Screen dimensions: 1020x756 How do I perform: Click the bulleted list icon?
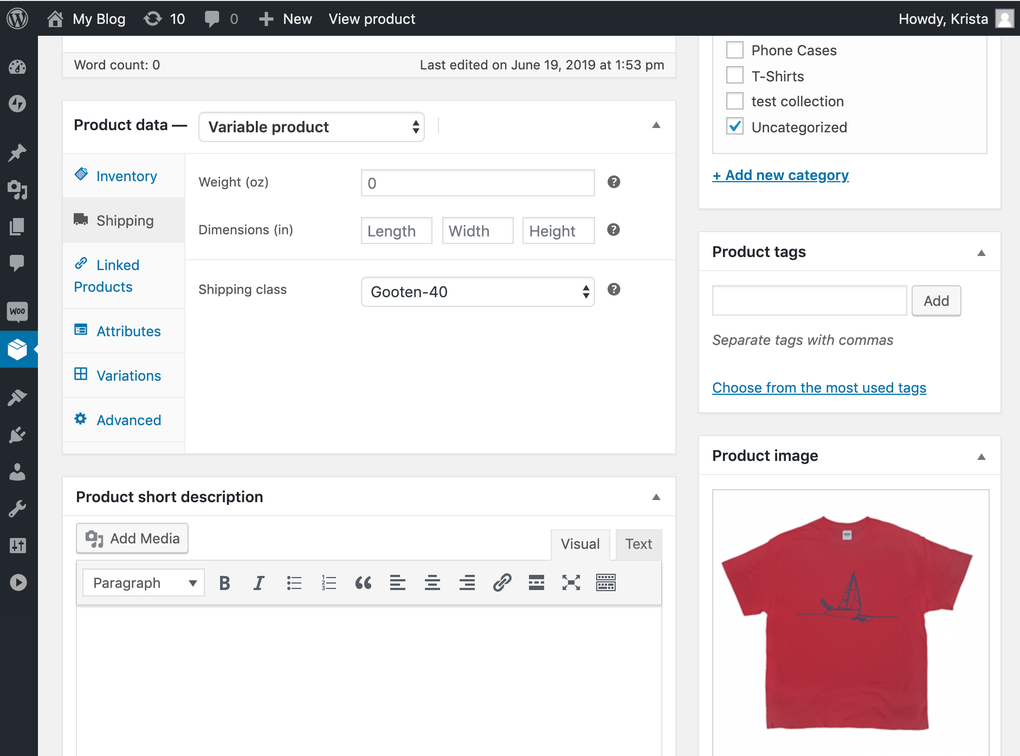click(294, 583)
